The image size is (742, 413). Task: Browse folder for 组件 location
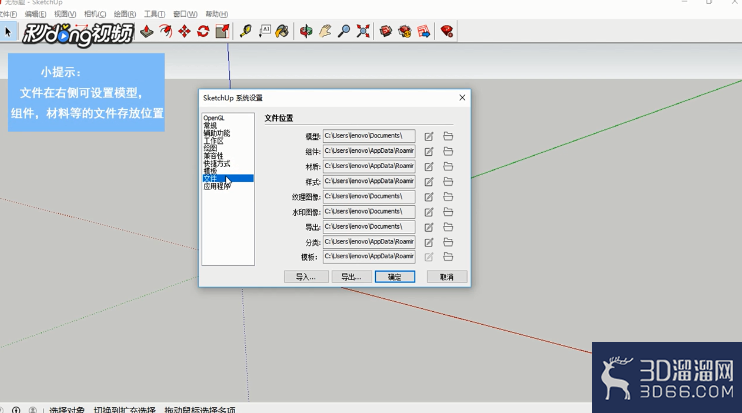click(448, 151)
